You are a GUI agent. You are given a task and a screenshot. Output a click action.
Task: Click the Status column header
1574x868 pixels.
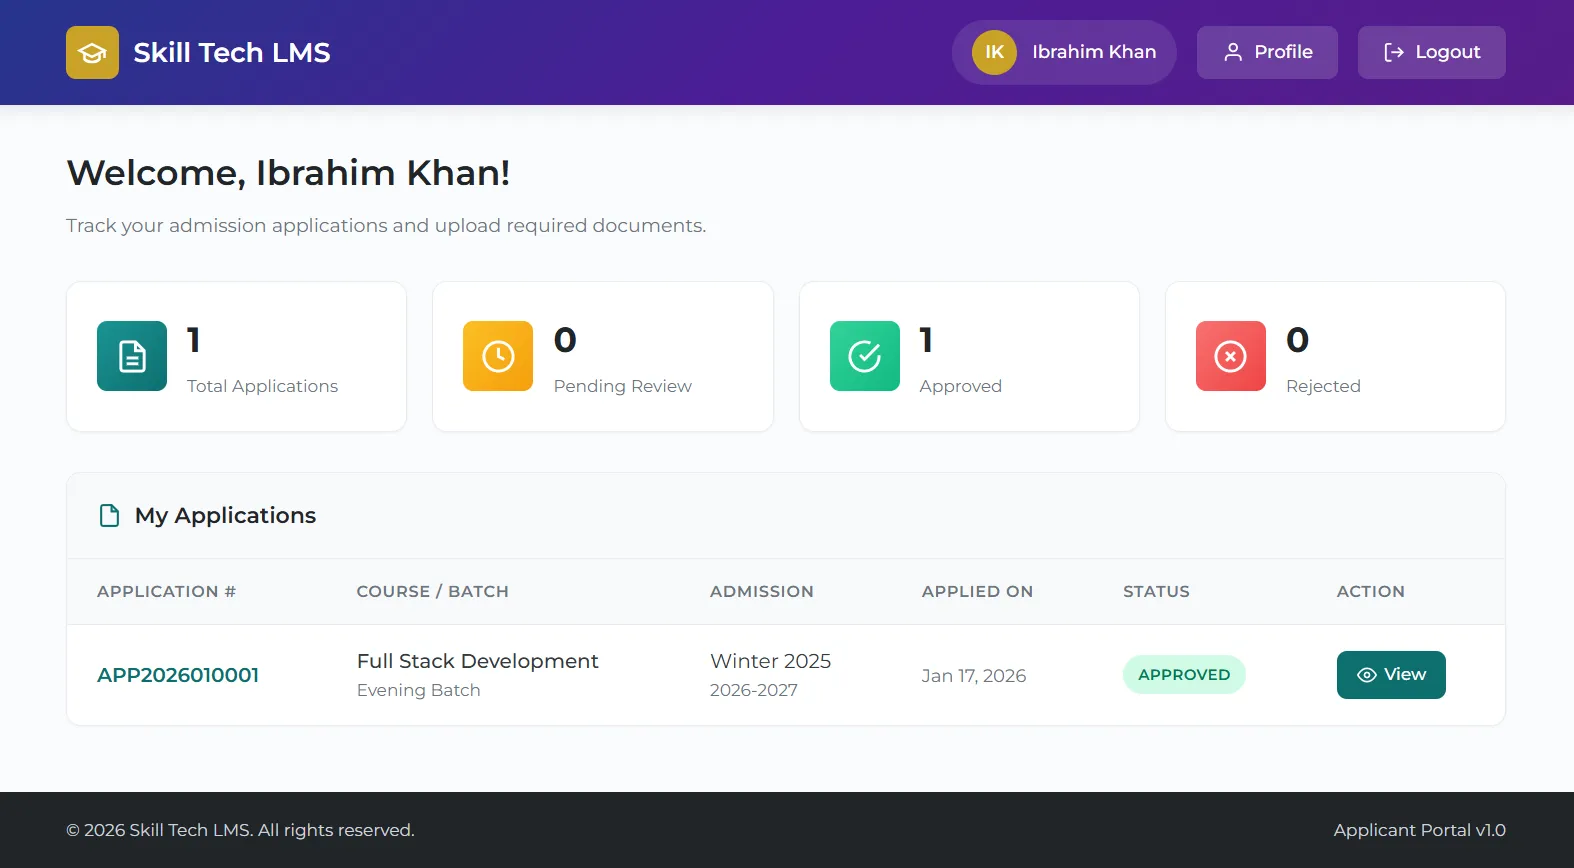(x=1156, y=591)
